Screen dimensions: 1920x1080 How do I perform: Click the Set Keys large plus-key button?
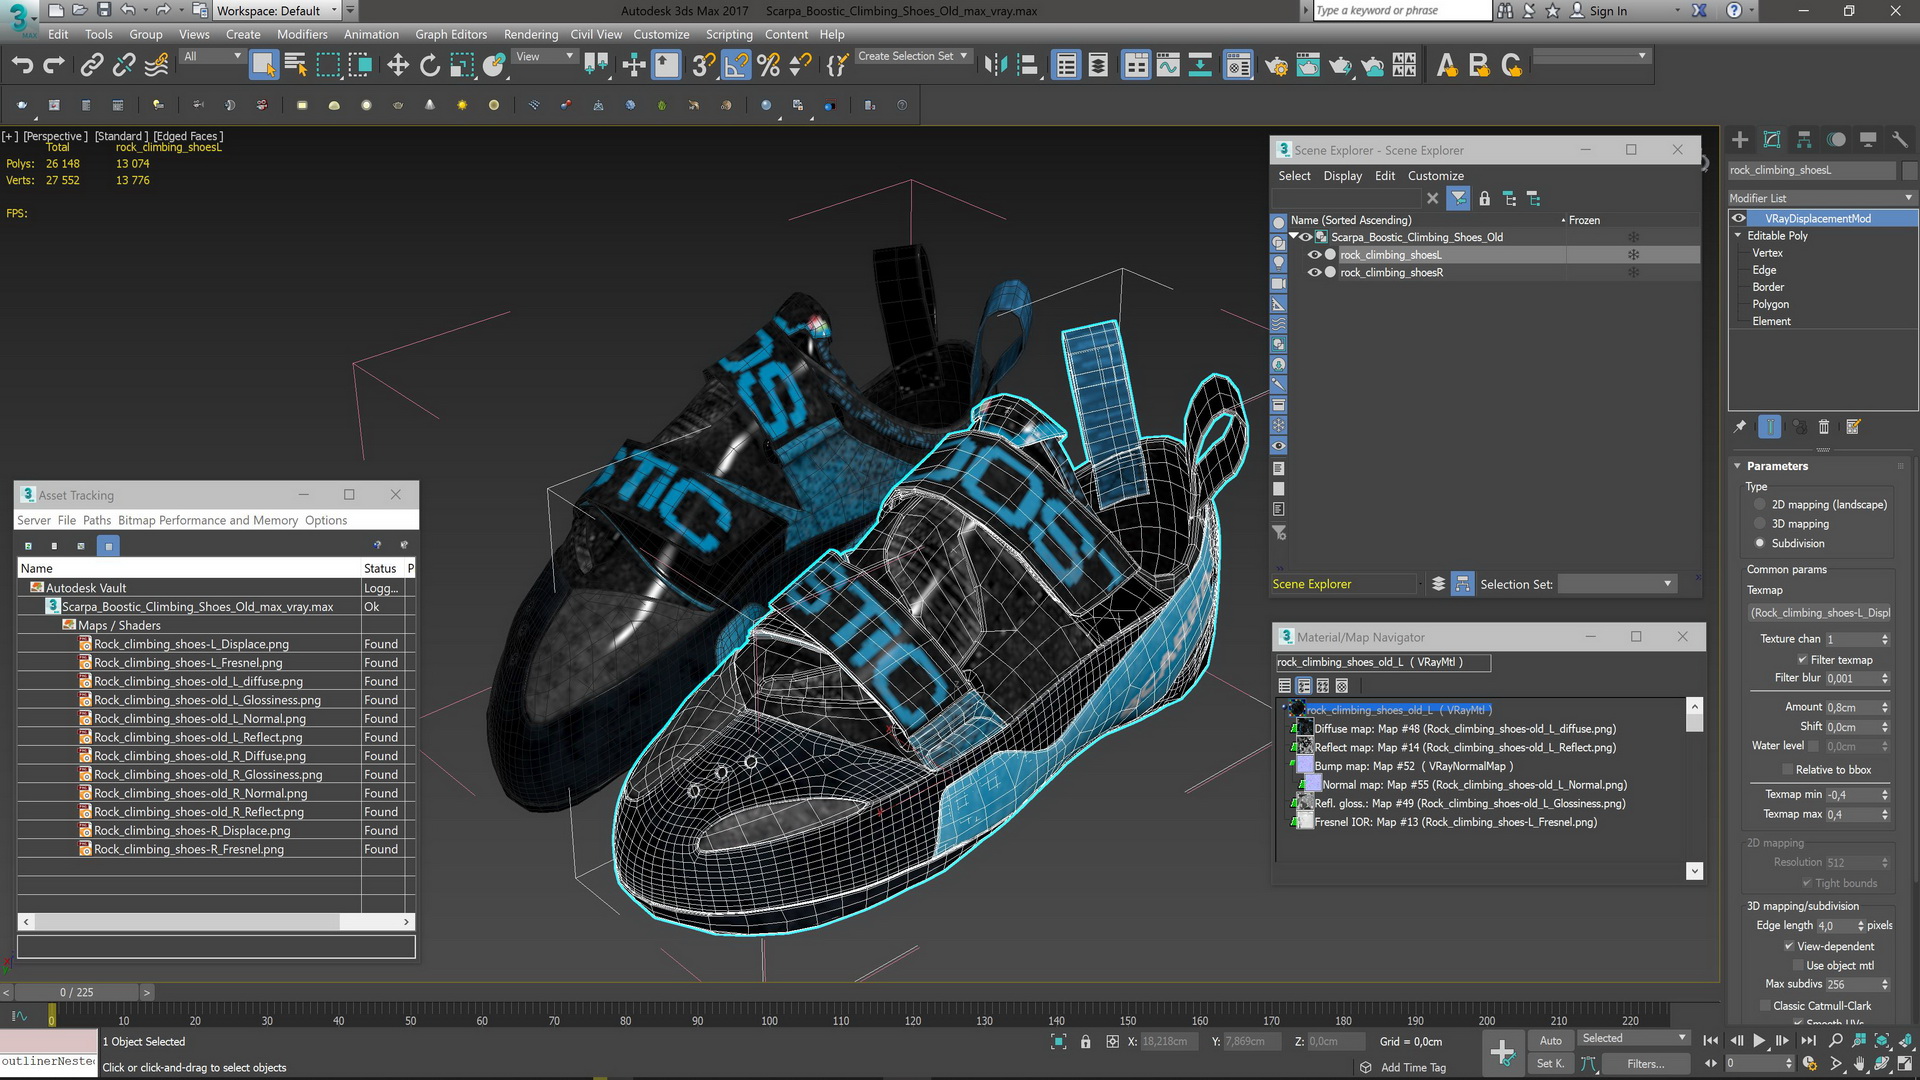coord(1502,1052)
